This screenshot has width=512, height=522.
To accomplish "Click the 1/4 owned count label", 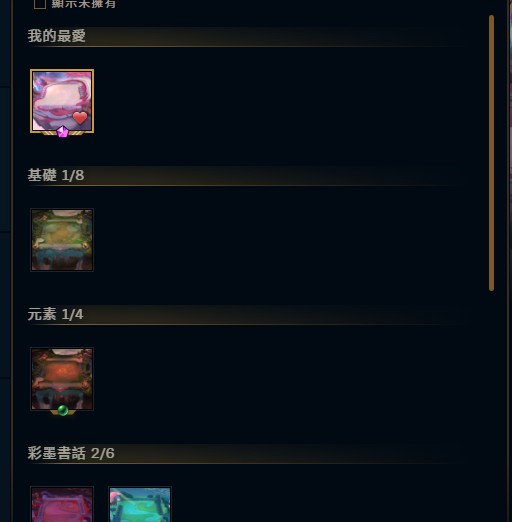I will (x=72, y=315).
